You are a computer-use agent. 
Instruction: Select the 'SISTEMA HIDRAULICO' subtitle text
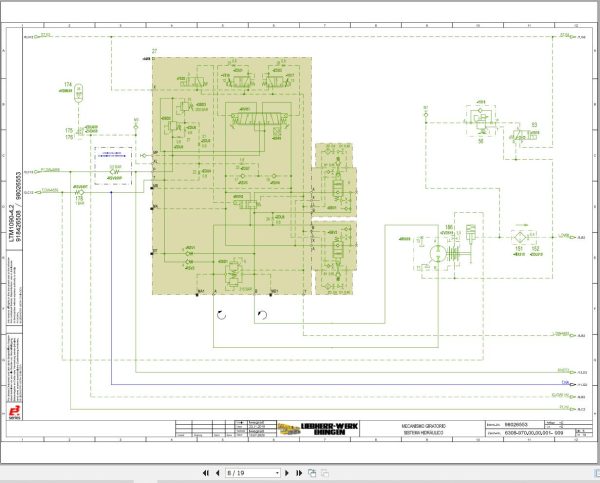[x=424, y=432]
